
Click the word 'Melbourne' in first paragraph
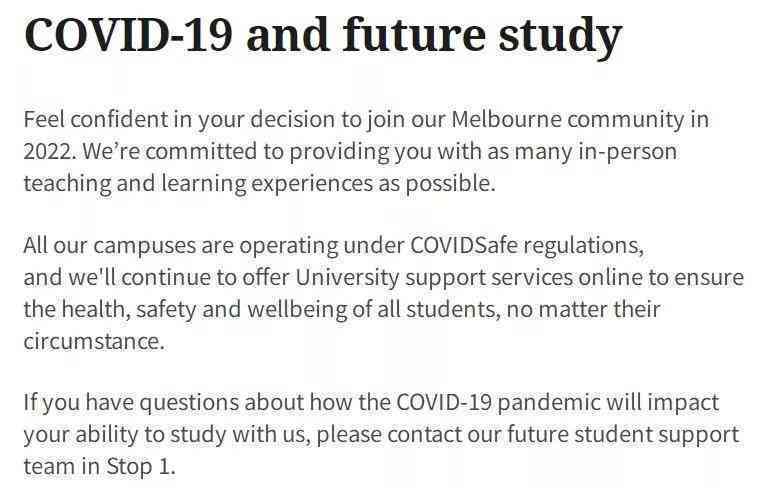click(506, 120)
